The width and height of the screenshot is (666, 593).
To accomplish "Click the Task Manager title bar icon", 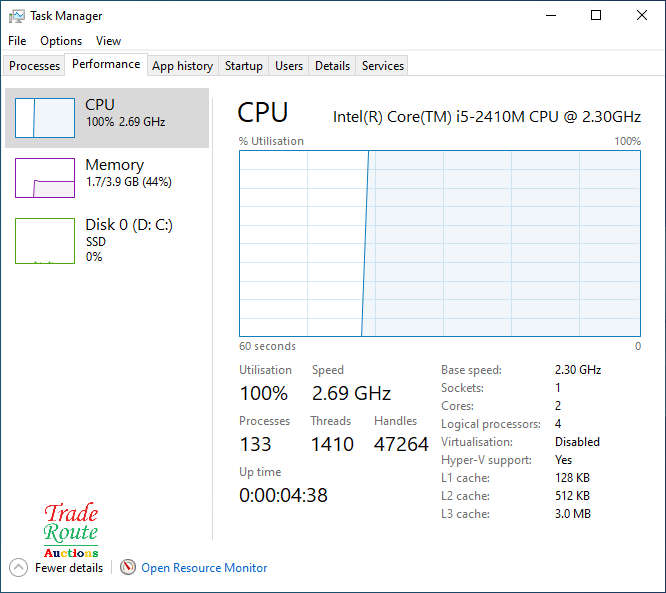I will click(x=17, y=16).
